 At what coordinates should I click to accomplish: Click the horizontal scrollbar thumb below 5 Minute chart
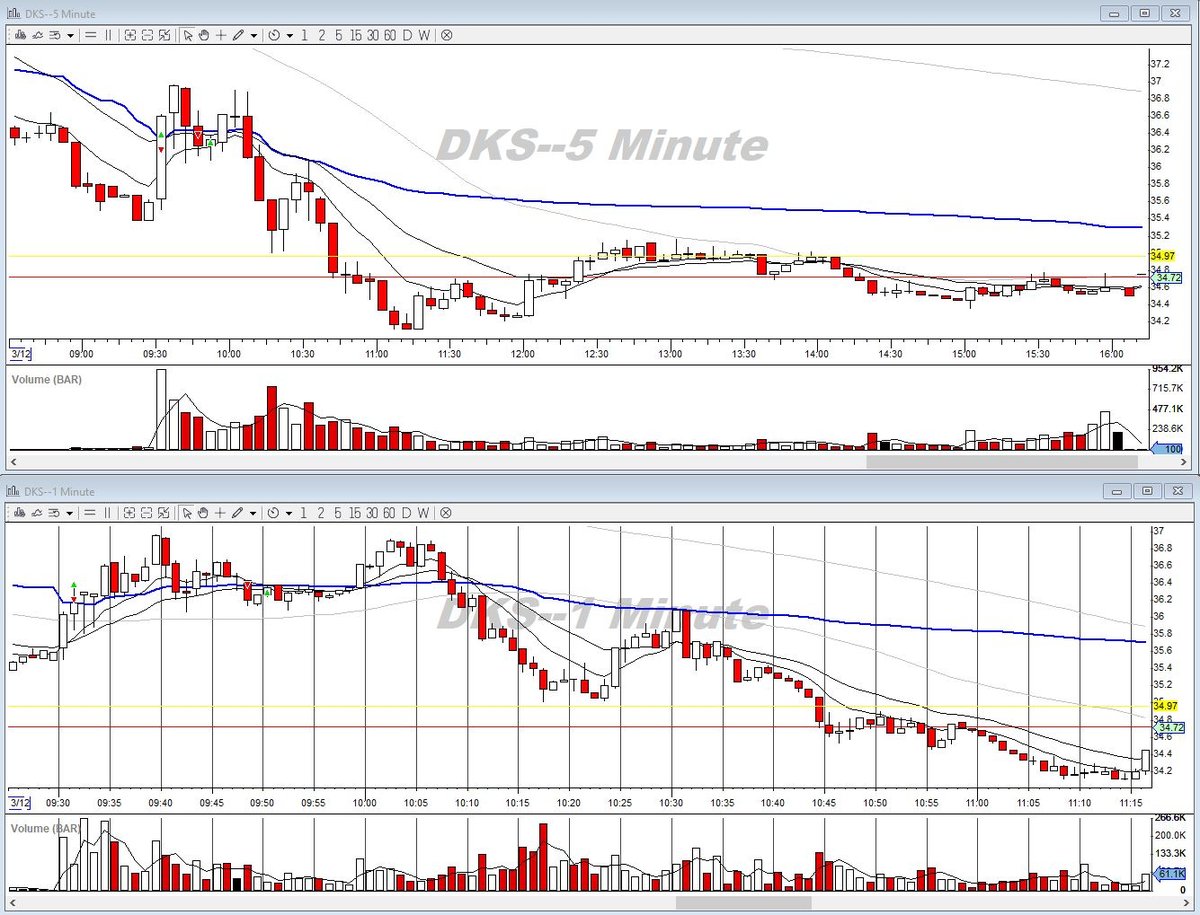(1001, 463)
